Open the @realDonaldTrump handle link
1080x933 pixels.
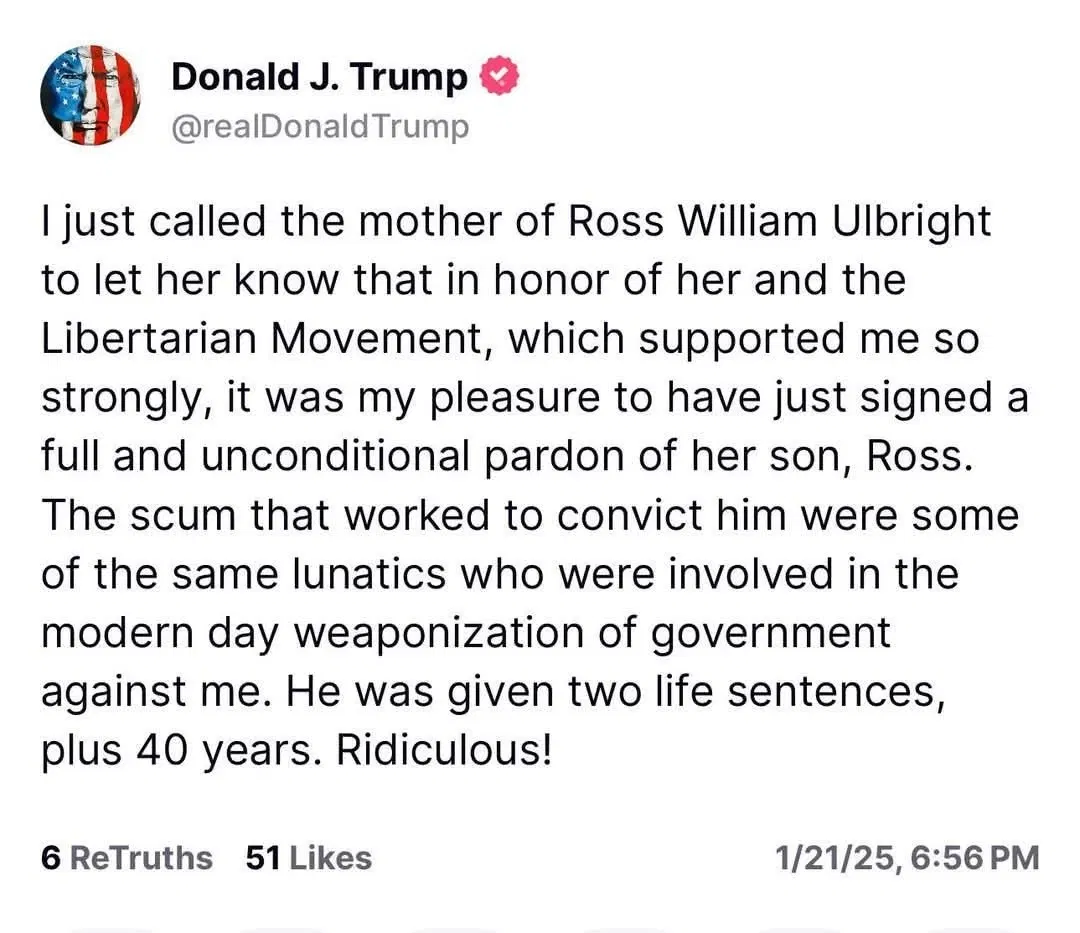pyautogui.click(x=320, y=127)
